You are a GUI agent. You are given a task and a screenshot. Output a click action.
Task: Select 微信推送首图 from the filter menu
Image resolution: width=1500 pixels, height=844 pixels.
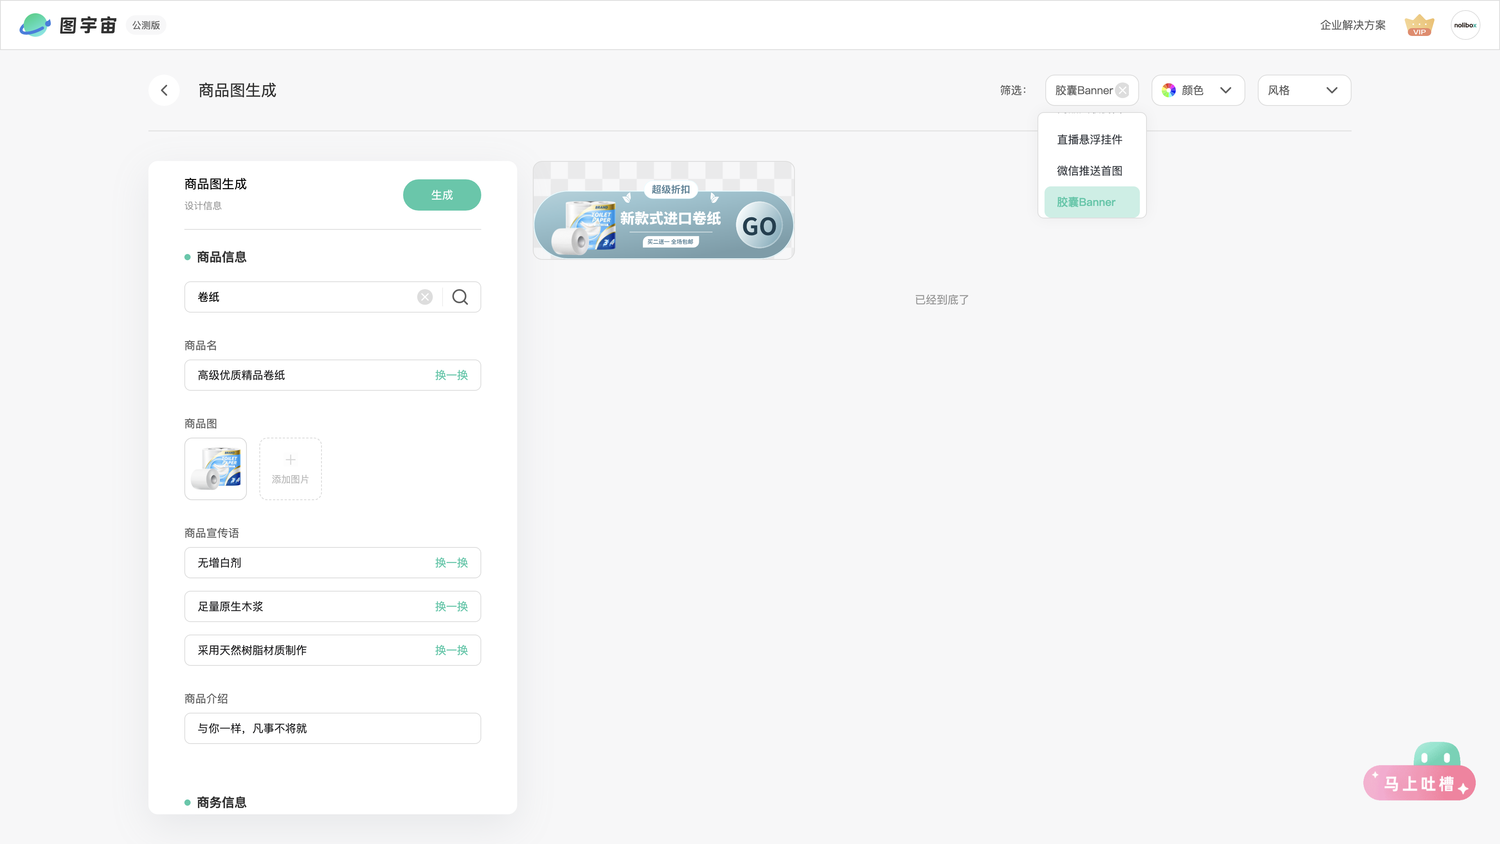coord(1091,171)
